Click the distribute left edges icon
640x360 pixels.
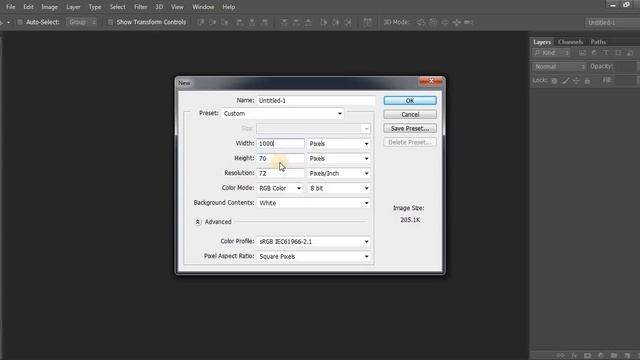pos(324,22)
